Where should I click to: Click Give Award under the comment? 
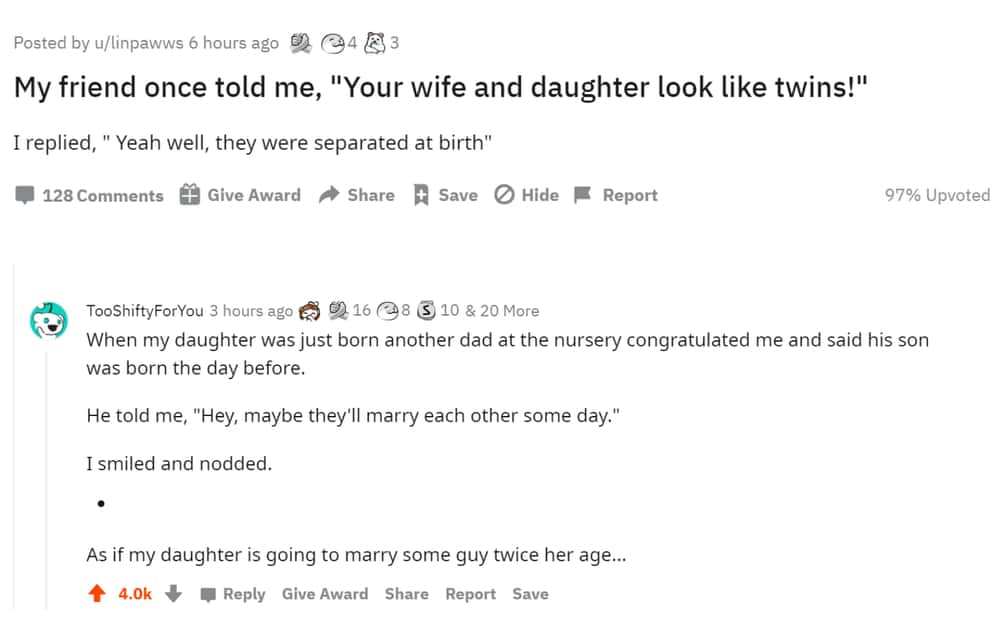click(325, 594)
